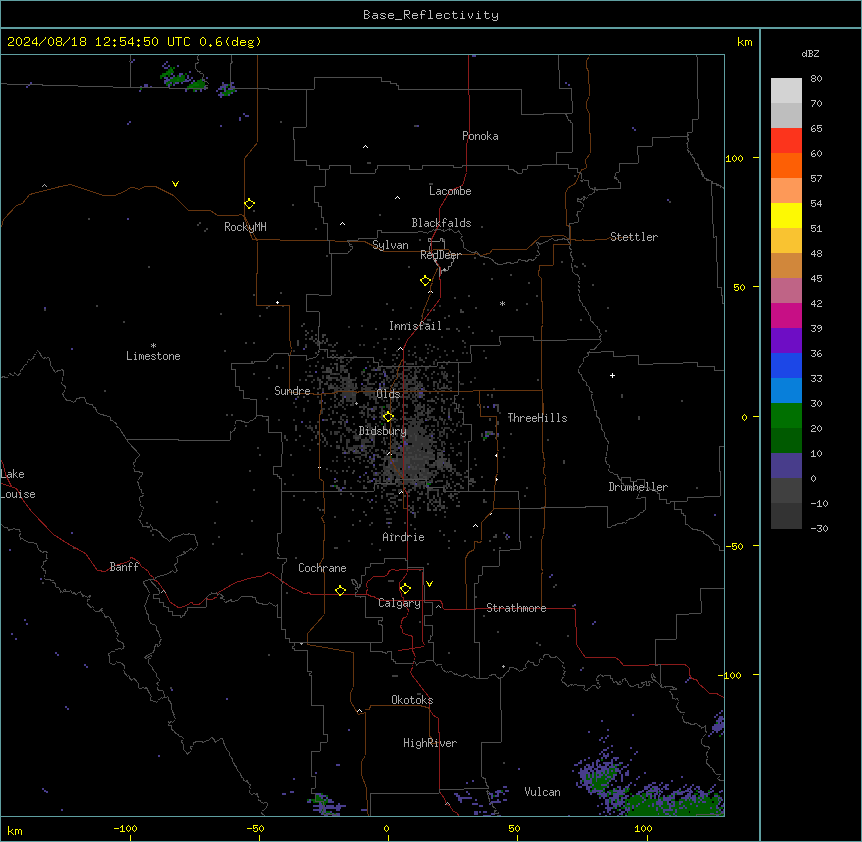Choose the purple 36-39 dBZ legend swatch

(x=786, y=340)
